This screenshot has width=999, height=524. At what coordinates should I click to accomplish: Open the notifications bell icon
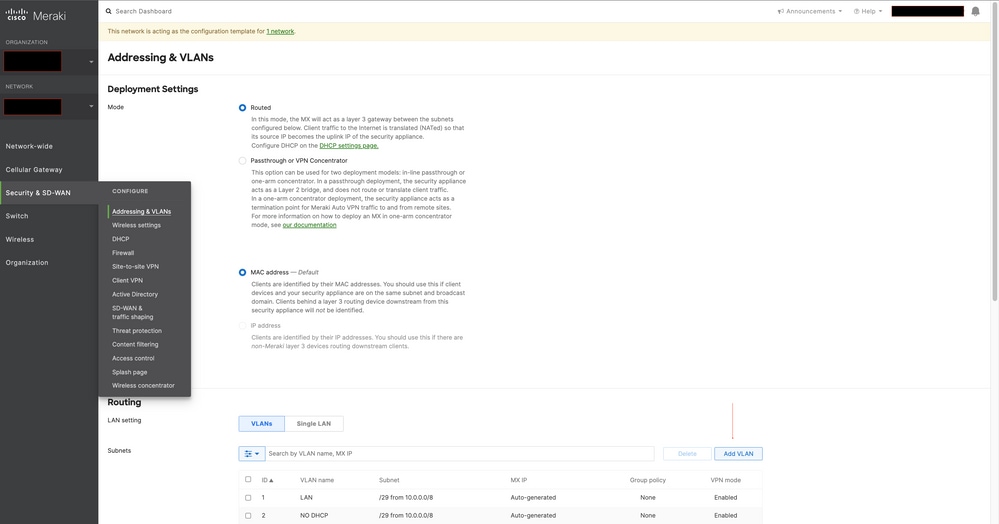click(x=975, y=11)
